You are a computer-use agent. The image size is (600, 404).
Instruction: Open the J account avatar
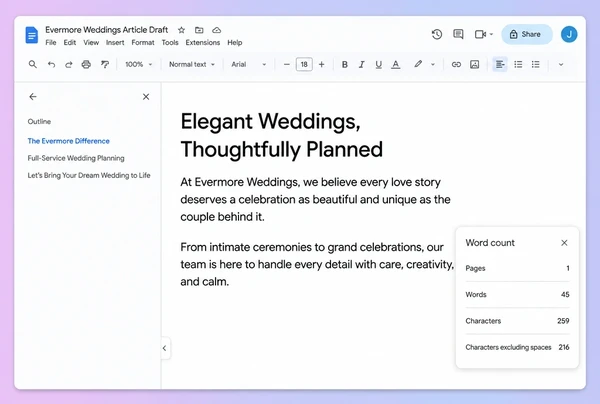point(569,34)
